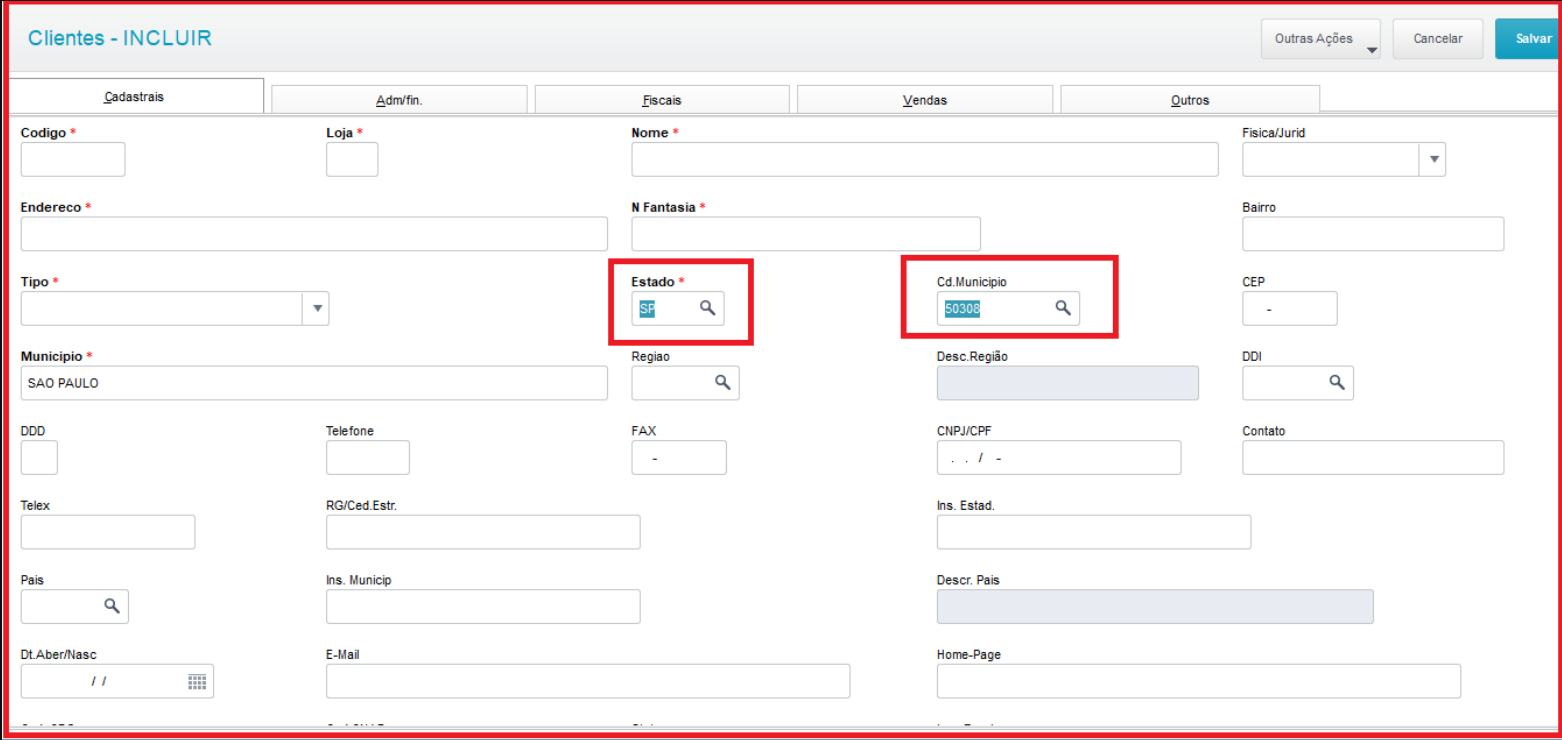This screenshot has height=740, width=1562.
Task: Switch to the Cadastrais tab
Action: 134,97
